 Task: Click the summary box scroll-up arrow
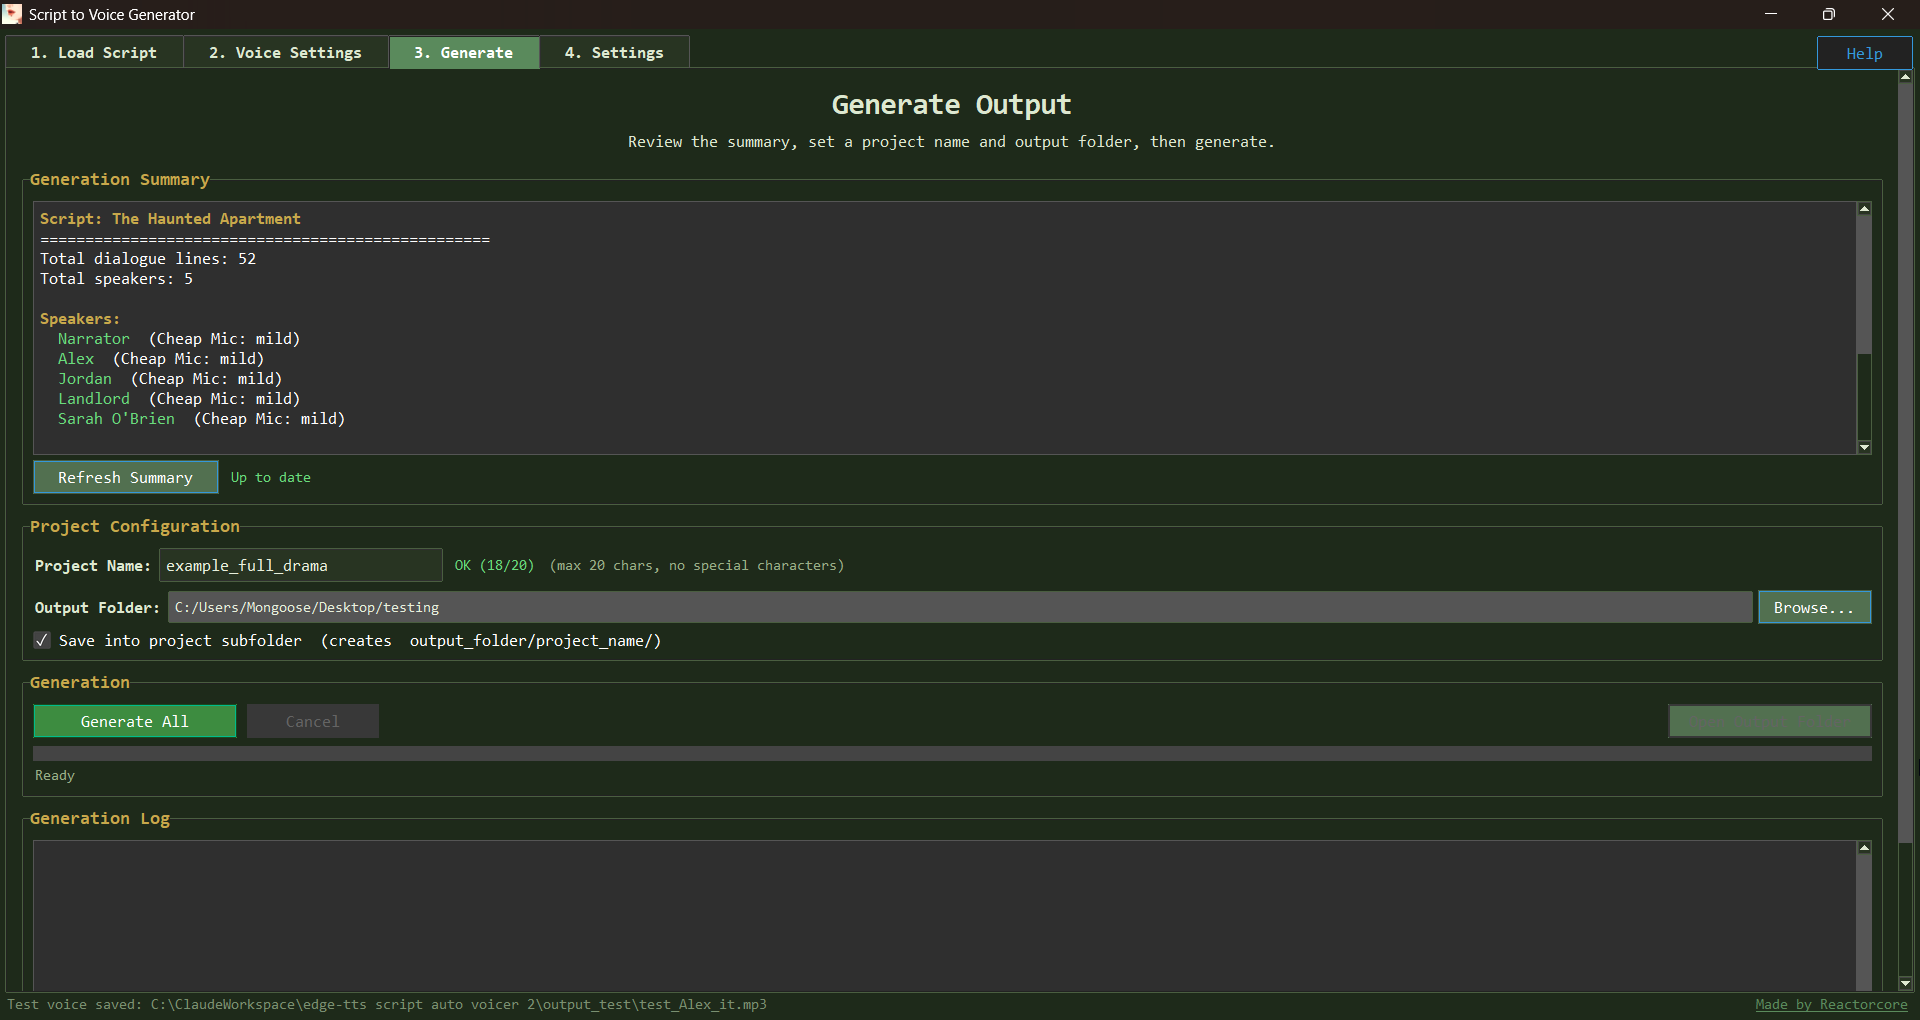tap(1864, 209)
